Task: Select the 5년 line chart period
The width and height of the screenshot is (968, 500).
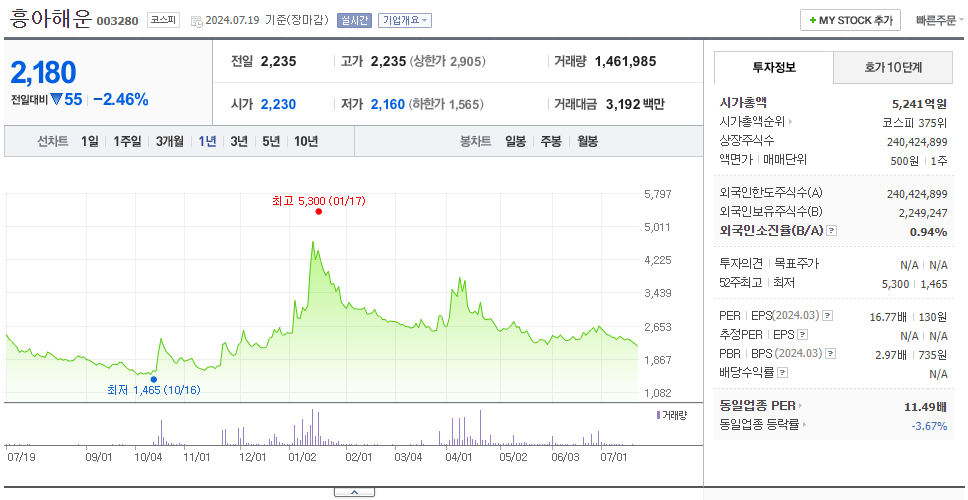Action: [x=271, y=141]
